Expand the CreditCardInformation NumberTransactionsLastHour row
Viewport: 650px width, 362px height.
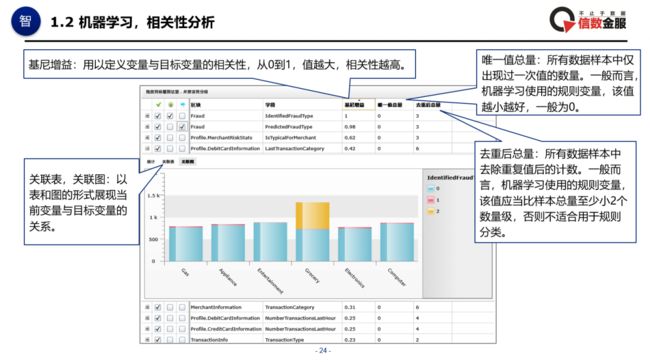147,329
